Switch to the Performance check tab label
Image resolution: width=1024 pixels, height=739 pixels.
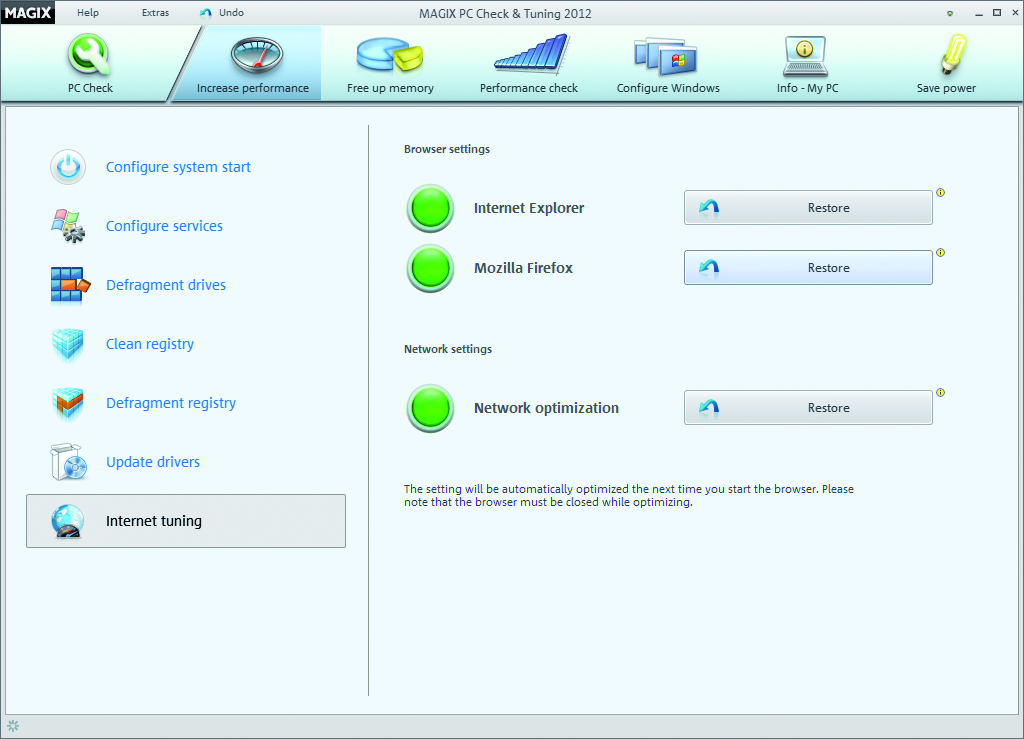(528, 88)
